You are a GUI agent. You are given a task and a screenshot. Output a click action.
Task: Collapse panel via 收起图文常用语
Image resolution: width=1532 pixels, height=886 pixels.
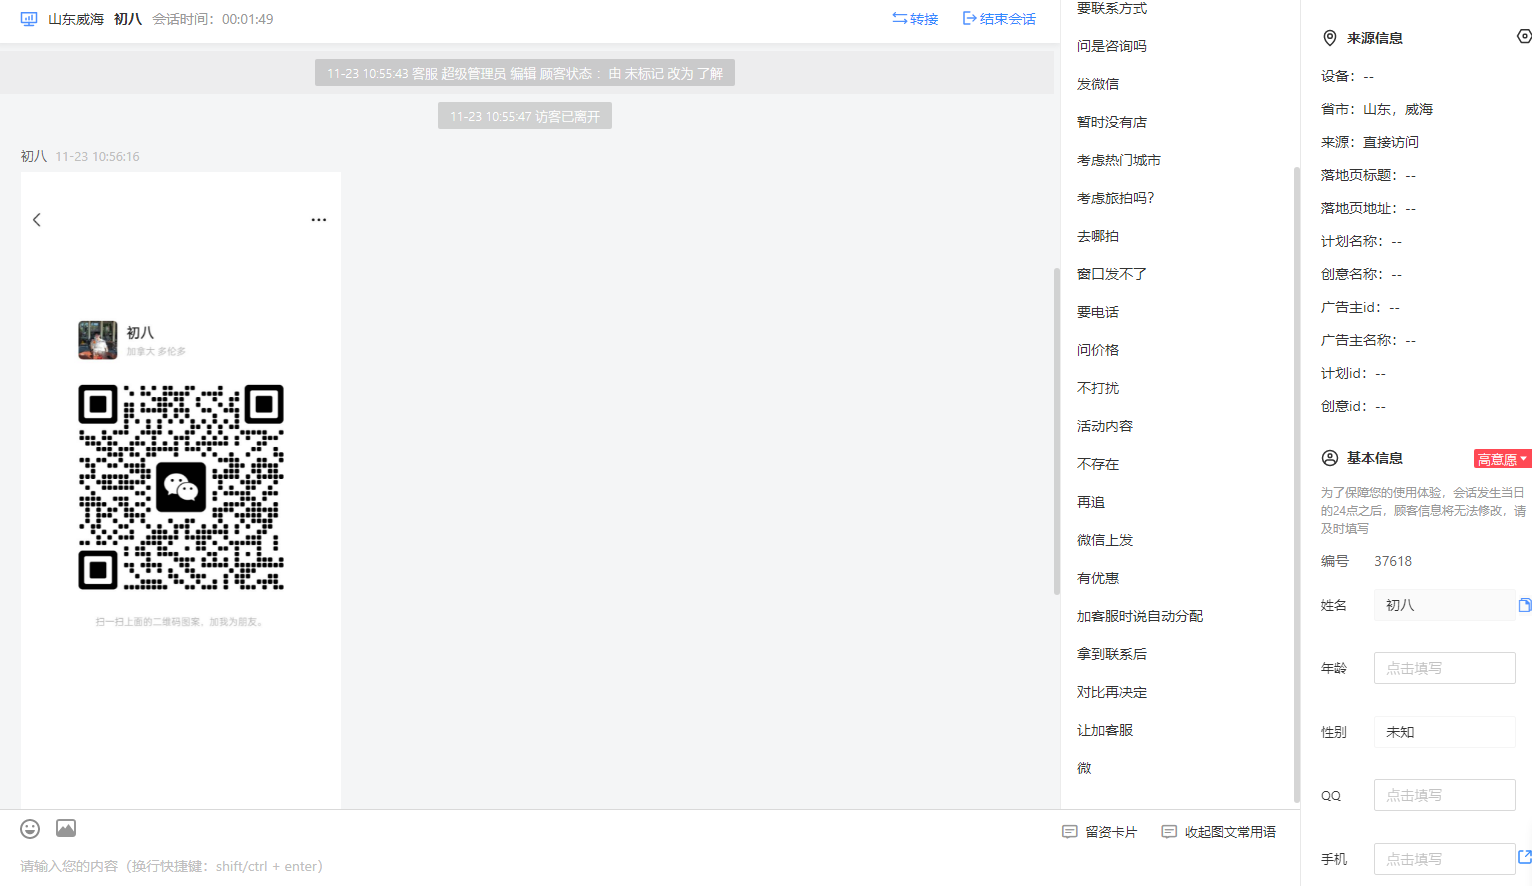(1219, 832)
